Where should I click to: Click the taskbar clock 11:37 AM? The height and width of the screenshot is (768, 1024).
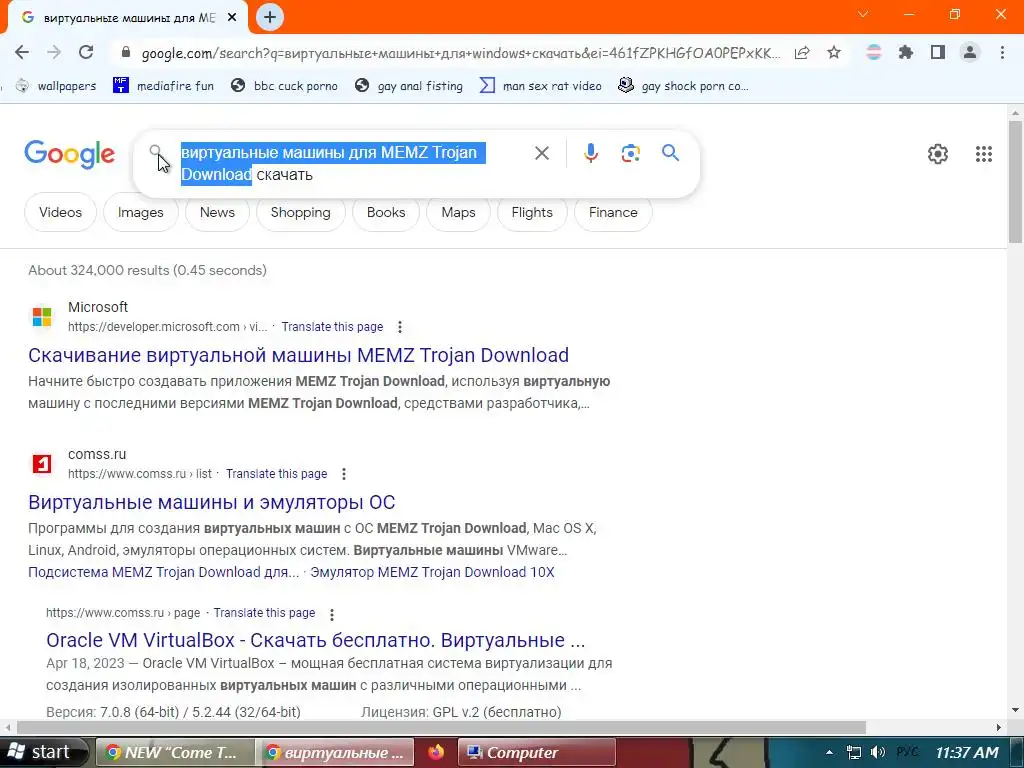pos(967,753)
